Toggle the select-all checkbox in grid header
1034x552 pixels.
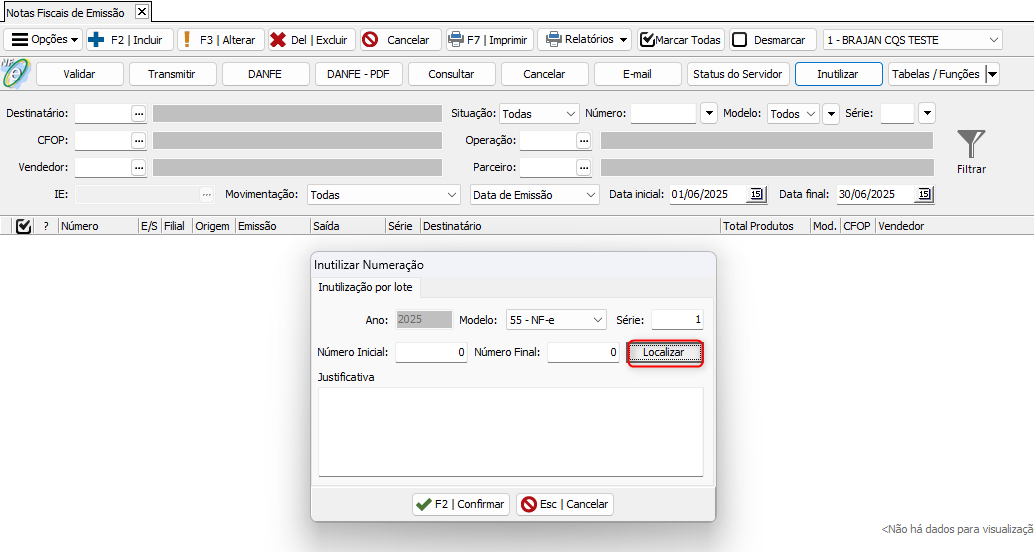[24, 226]
